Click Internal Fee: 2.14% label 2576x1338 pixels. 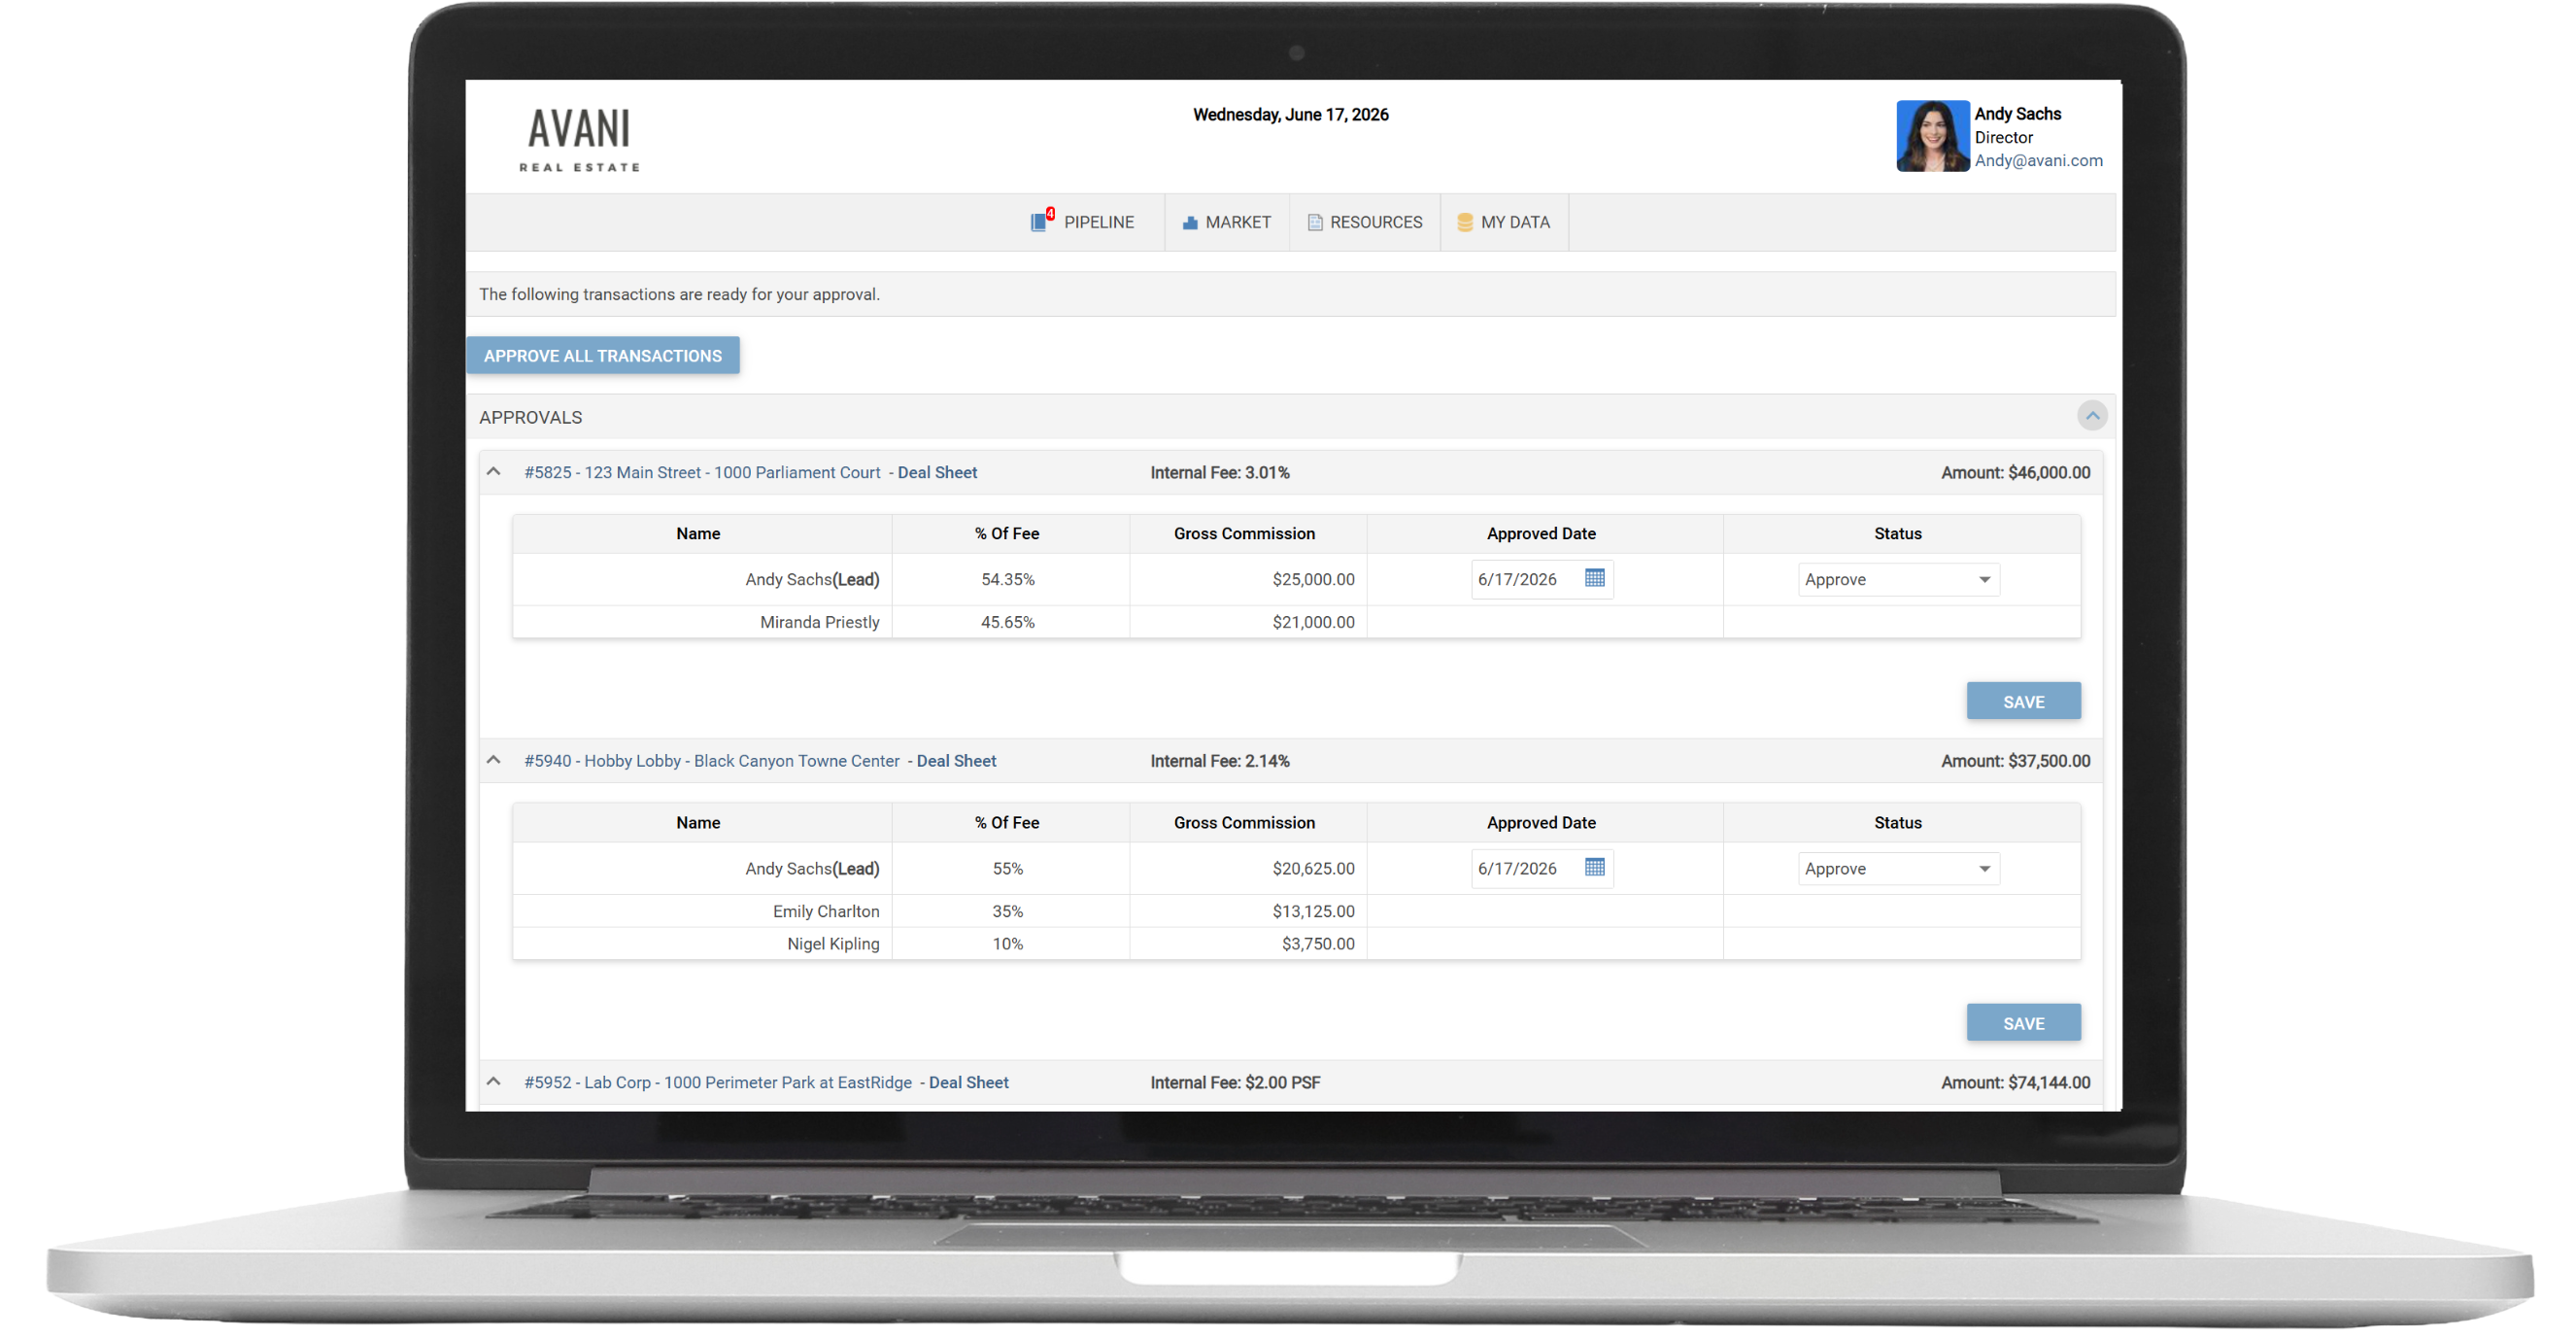(x=1219, y=761)
